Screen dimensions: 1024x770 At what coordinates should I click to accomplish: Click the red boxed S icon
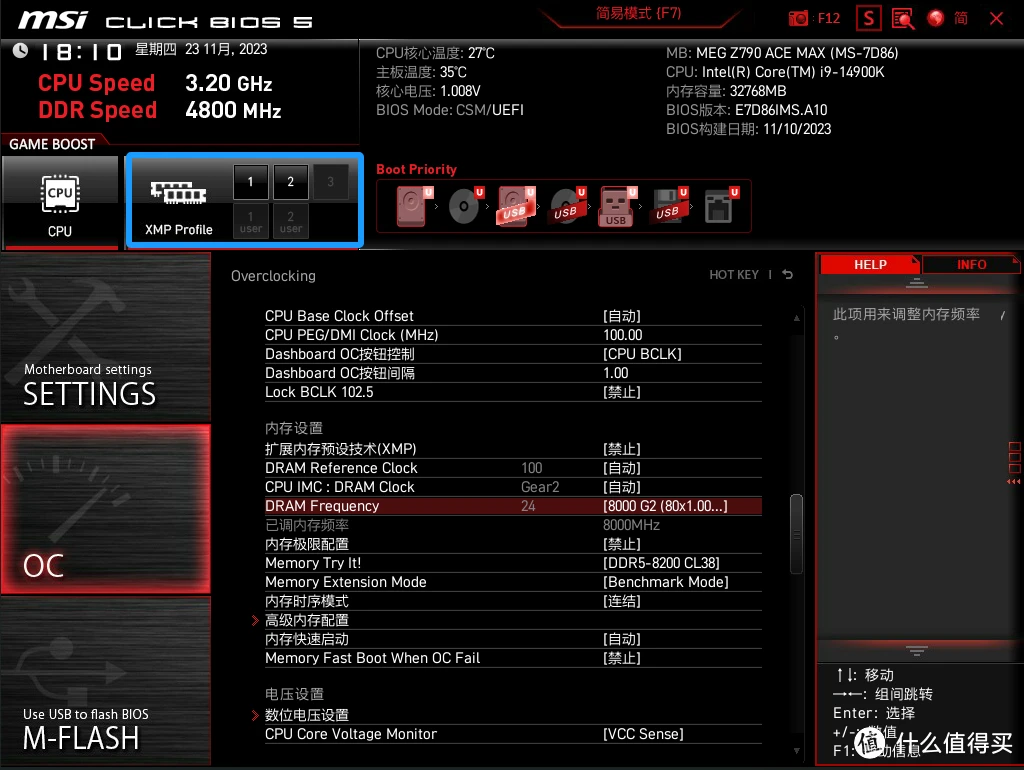869,18
